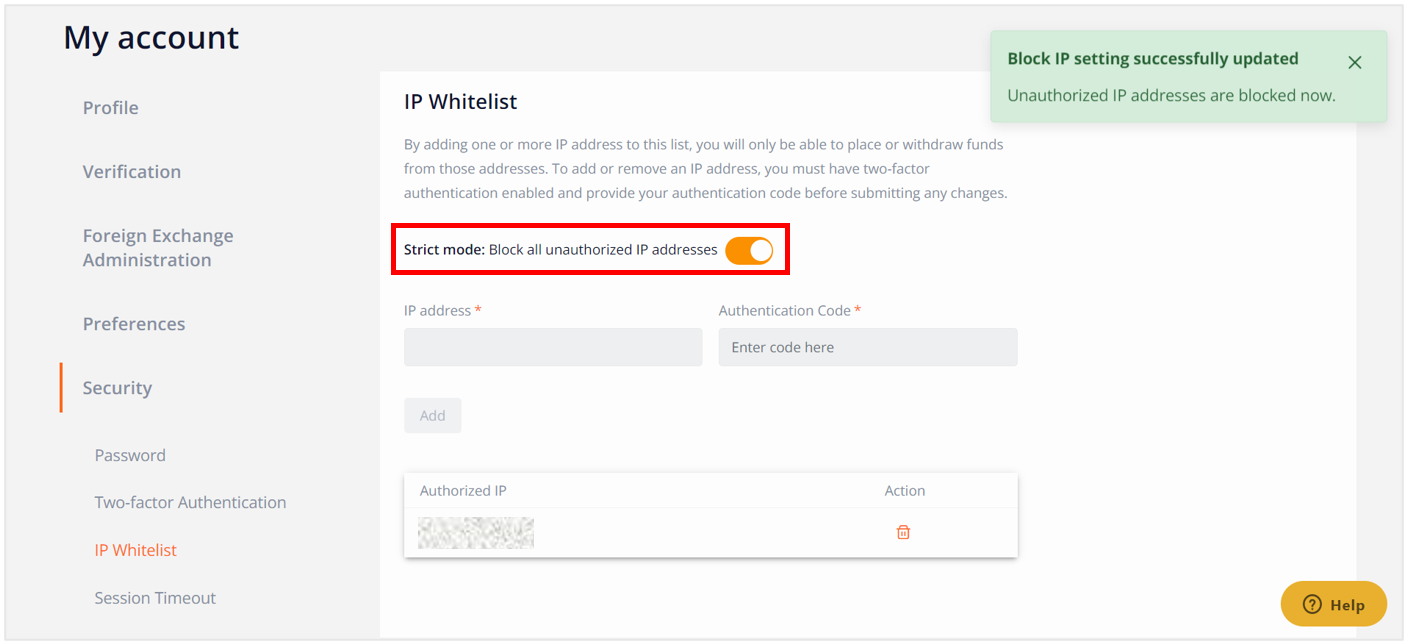Go to Two-factor Authentication settings
Screen dimensions: 1408x644
(x=190, y=502)
